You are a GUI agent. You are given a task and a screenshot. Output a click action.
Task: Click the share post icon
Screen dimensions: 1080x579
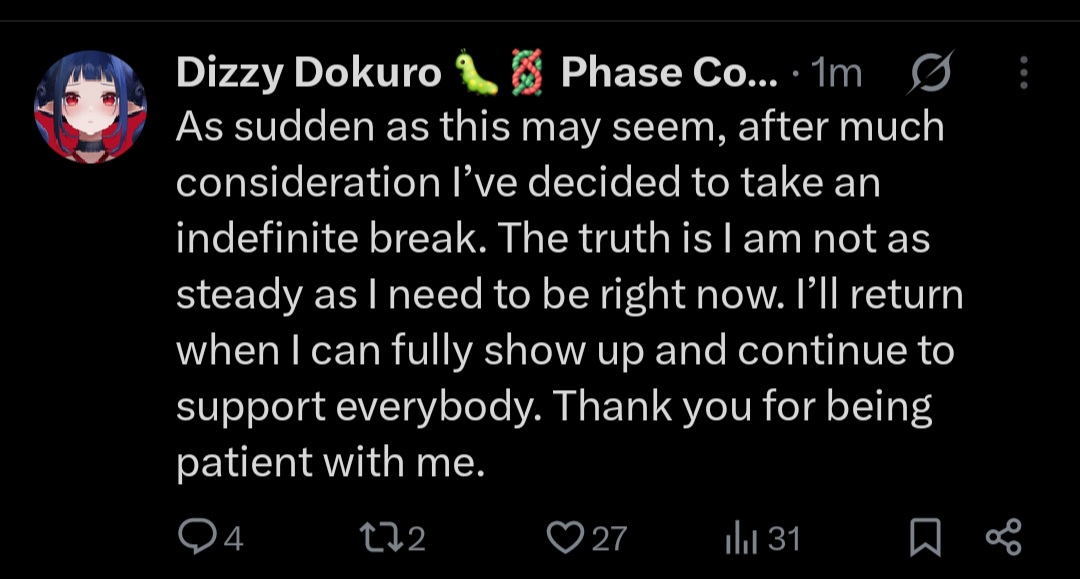(1004, 538)
